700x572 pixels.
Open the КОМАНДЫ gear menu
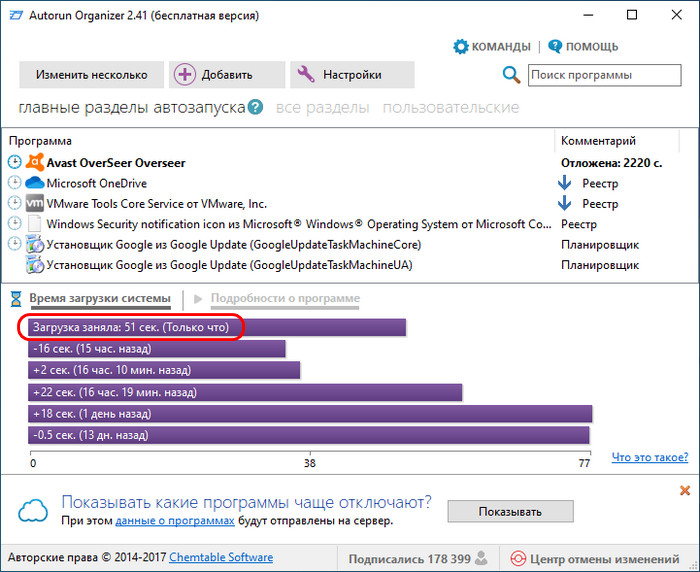[461, 46]
